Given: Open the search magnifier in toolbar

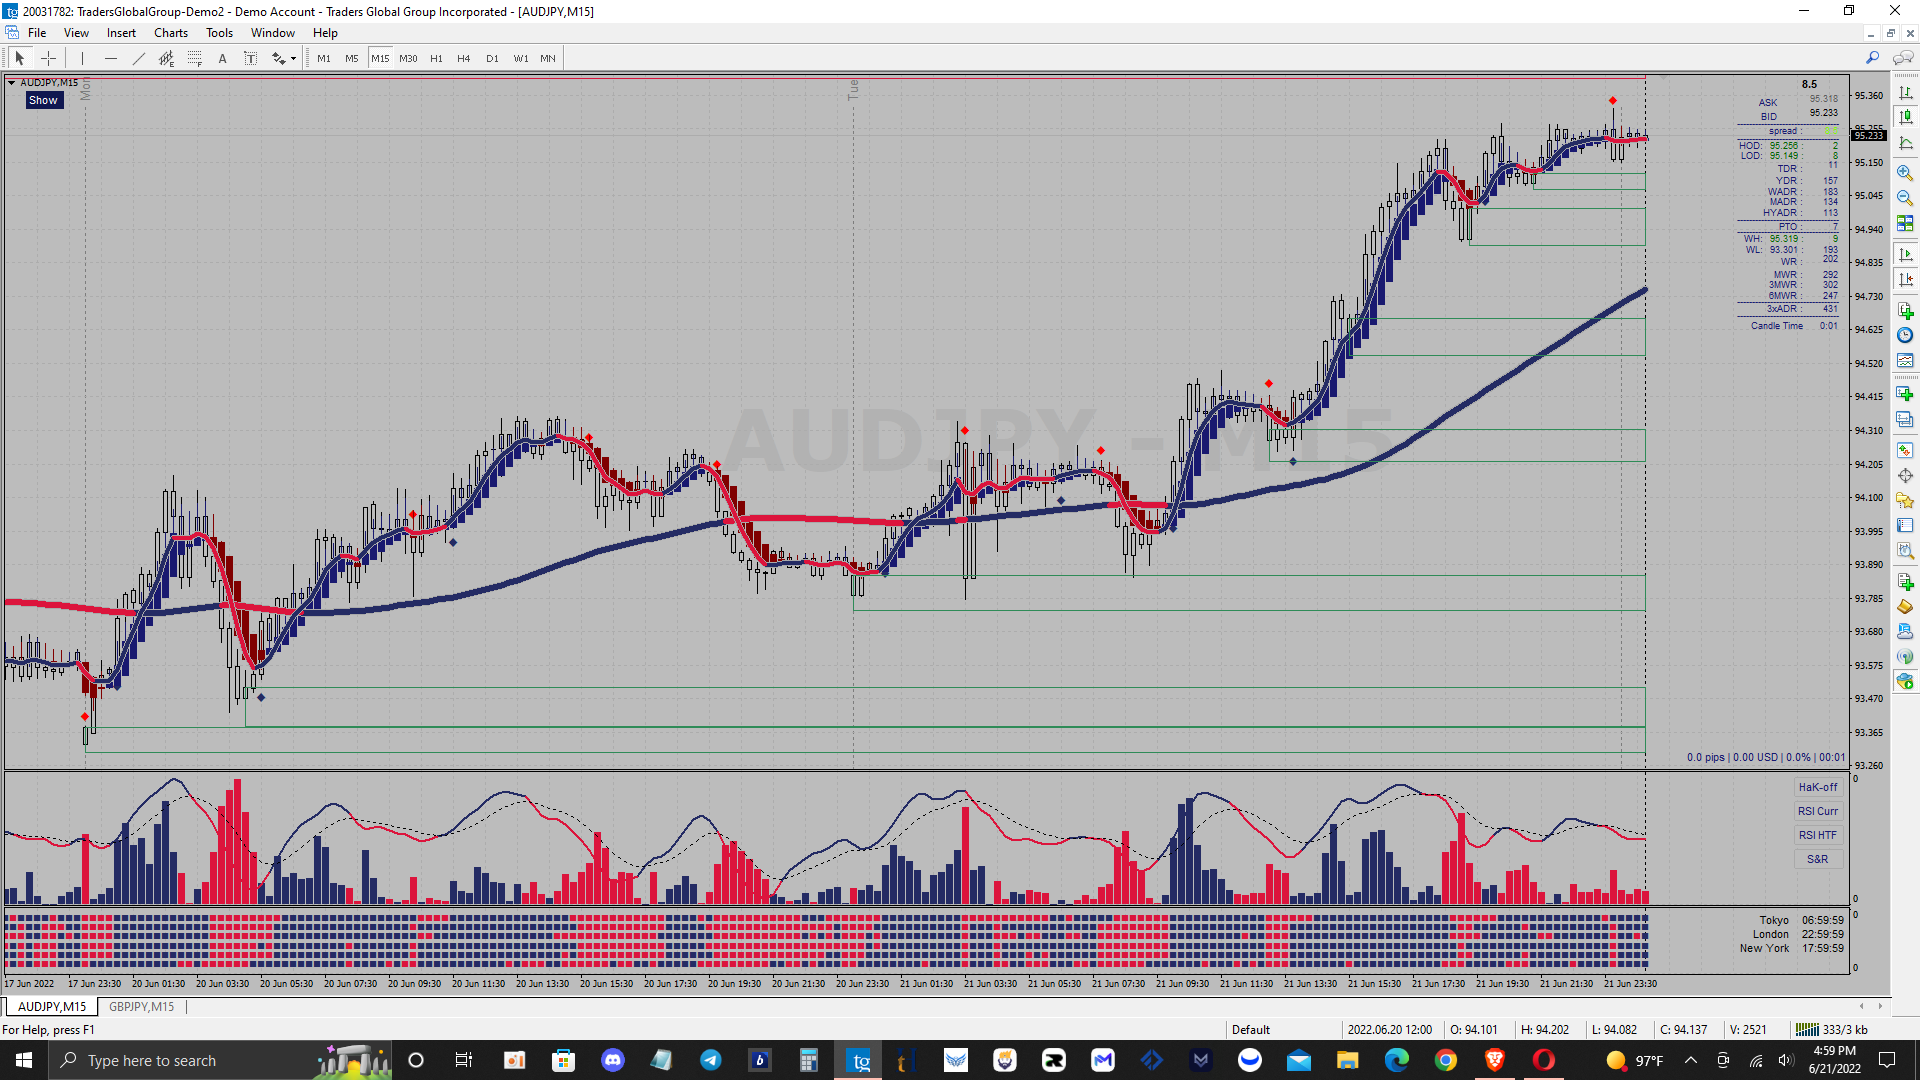Looking at the screenshot, I should click(x=1872, y=58).
